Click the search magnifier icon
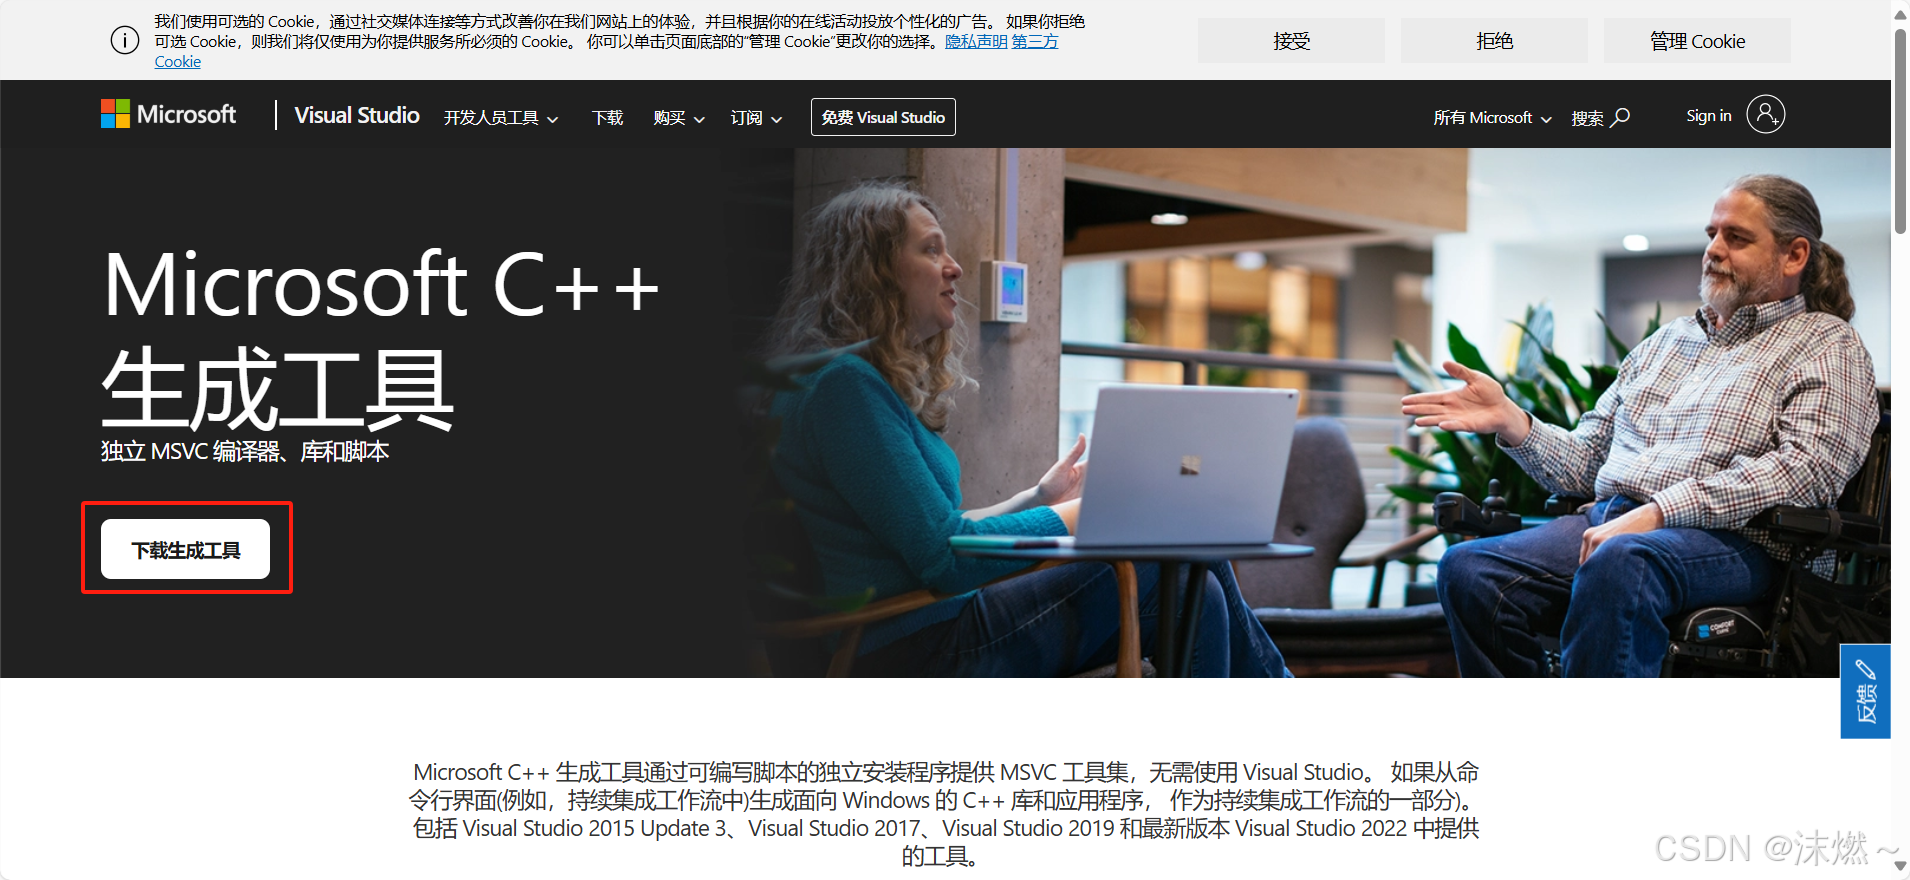The image size is (1910, 880). pyautogui.click(x=1620, y=117)
